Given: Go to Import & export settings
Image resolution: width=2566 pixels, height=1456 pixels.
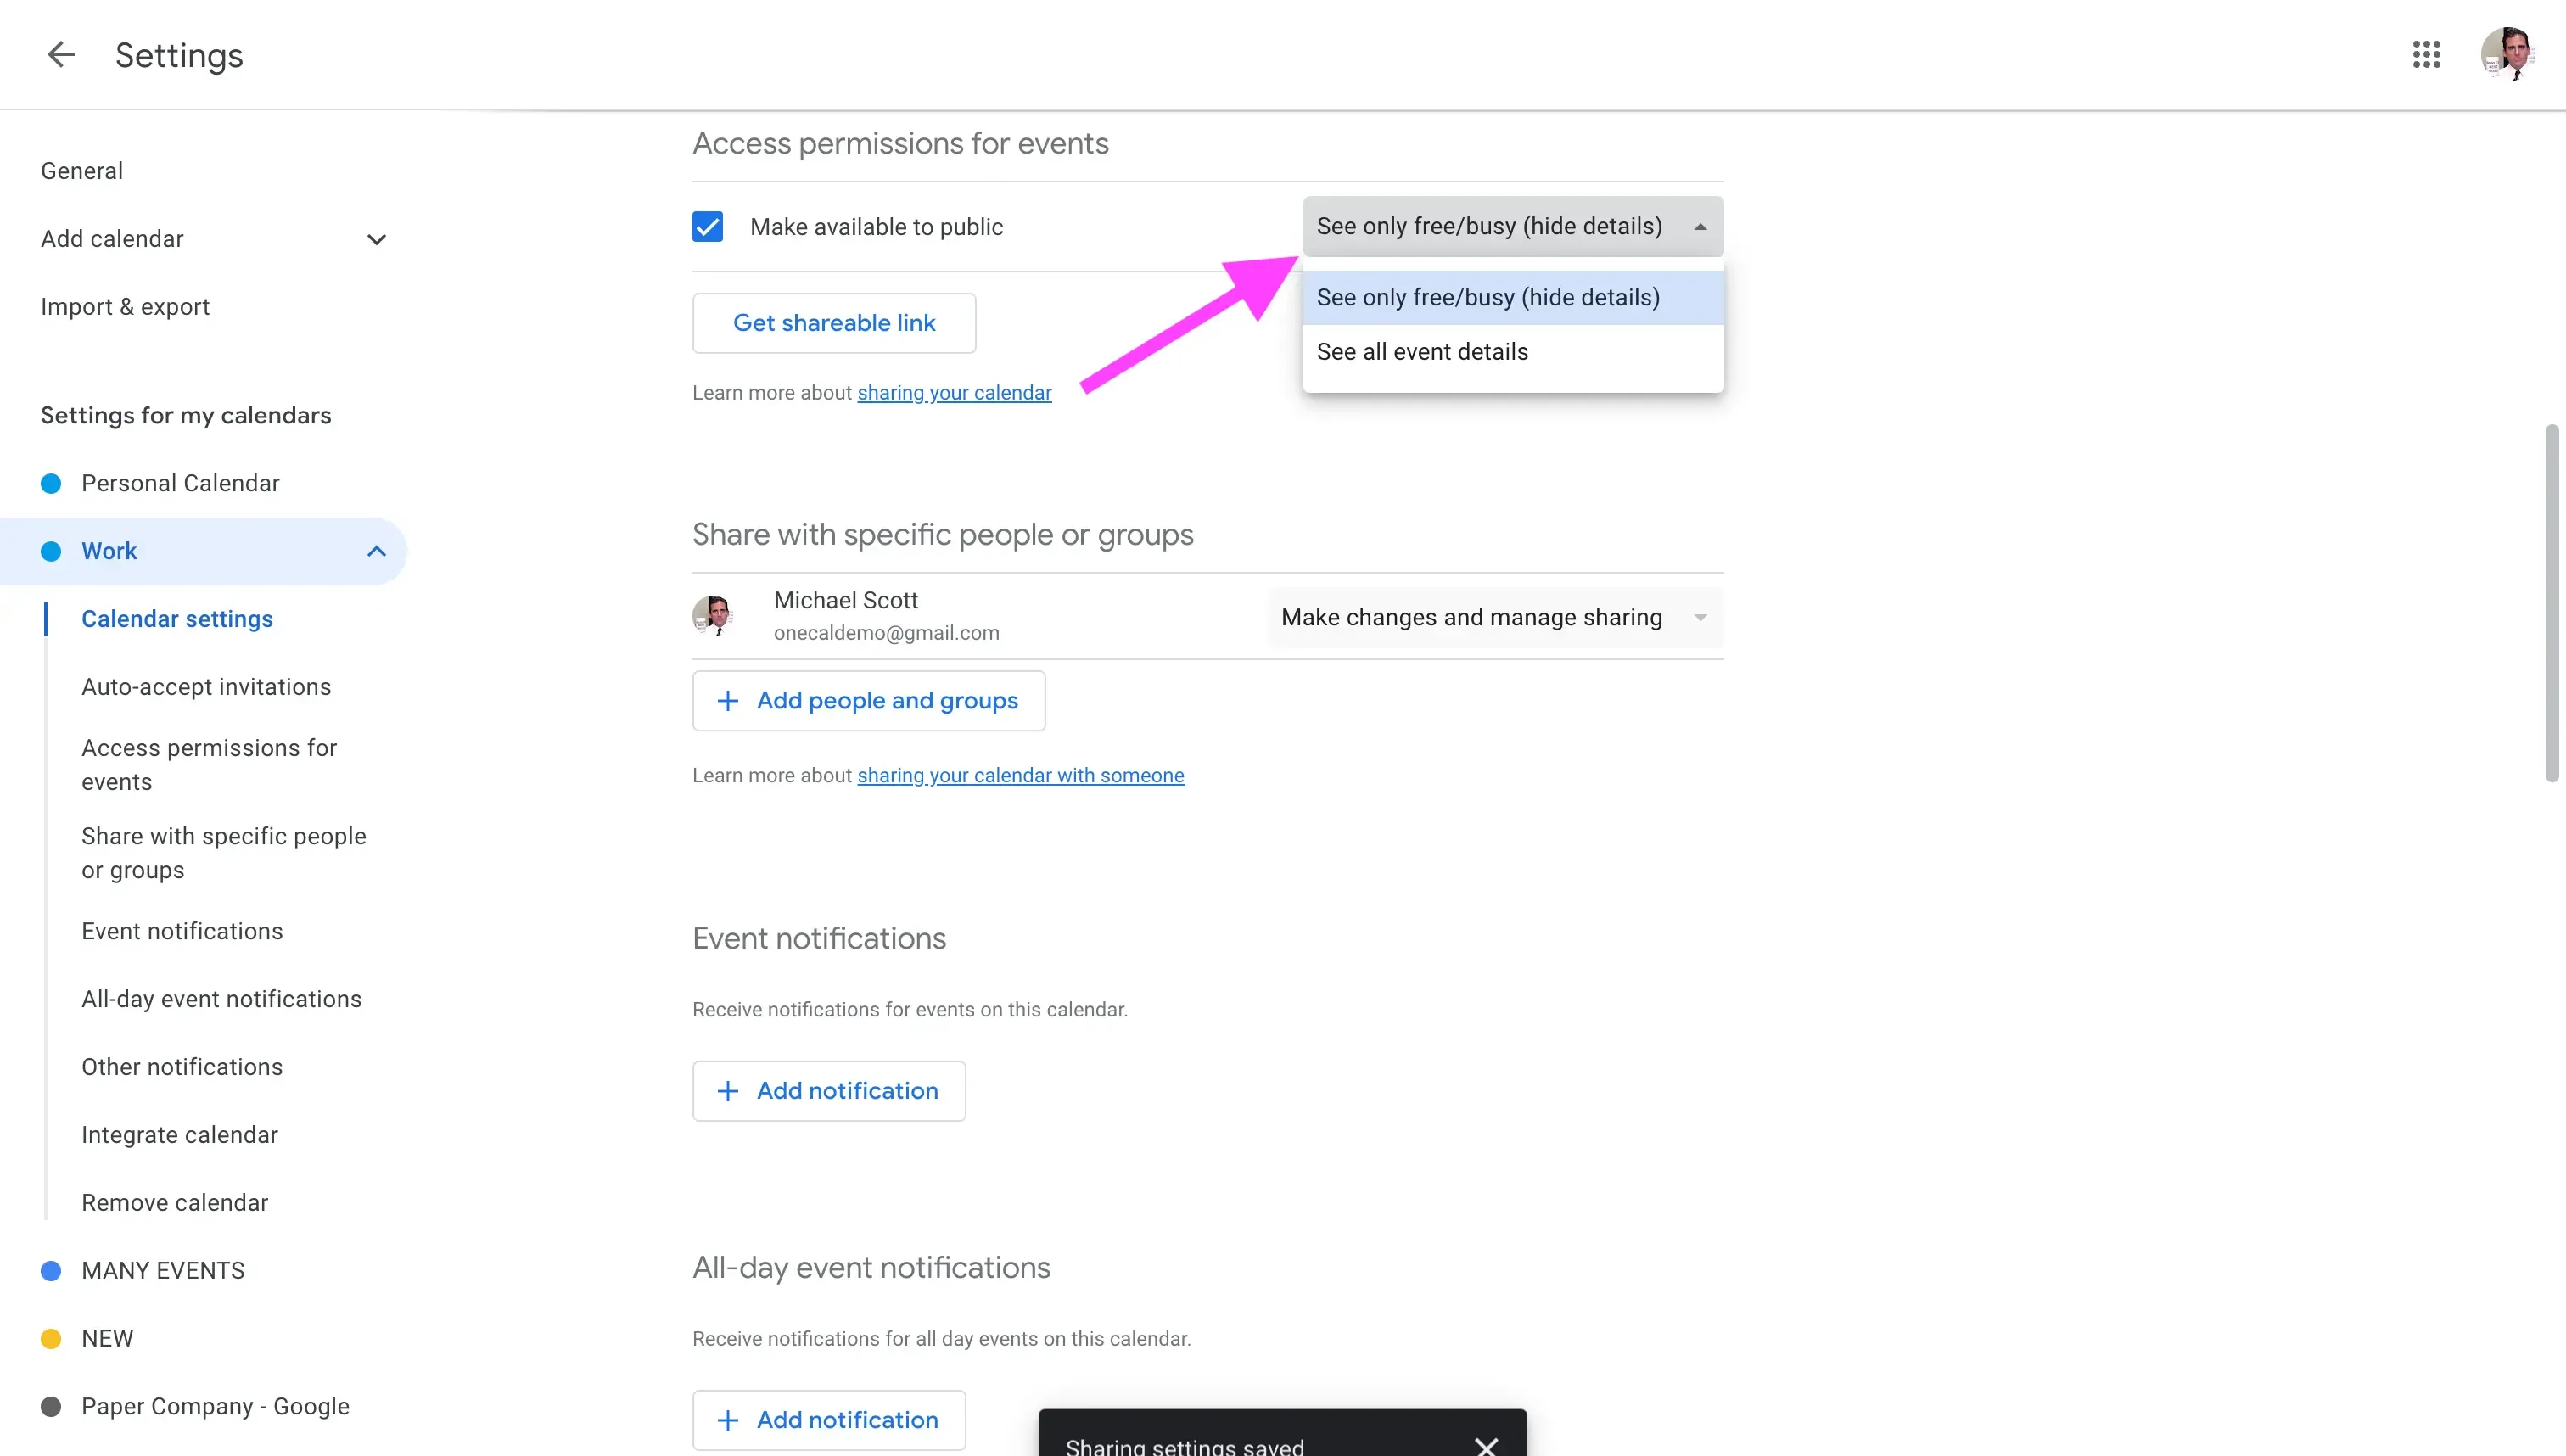Looking at the screenshot, I should pos(125,306).
